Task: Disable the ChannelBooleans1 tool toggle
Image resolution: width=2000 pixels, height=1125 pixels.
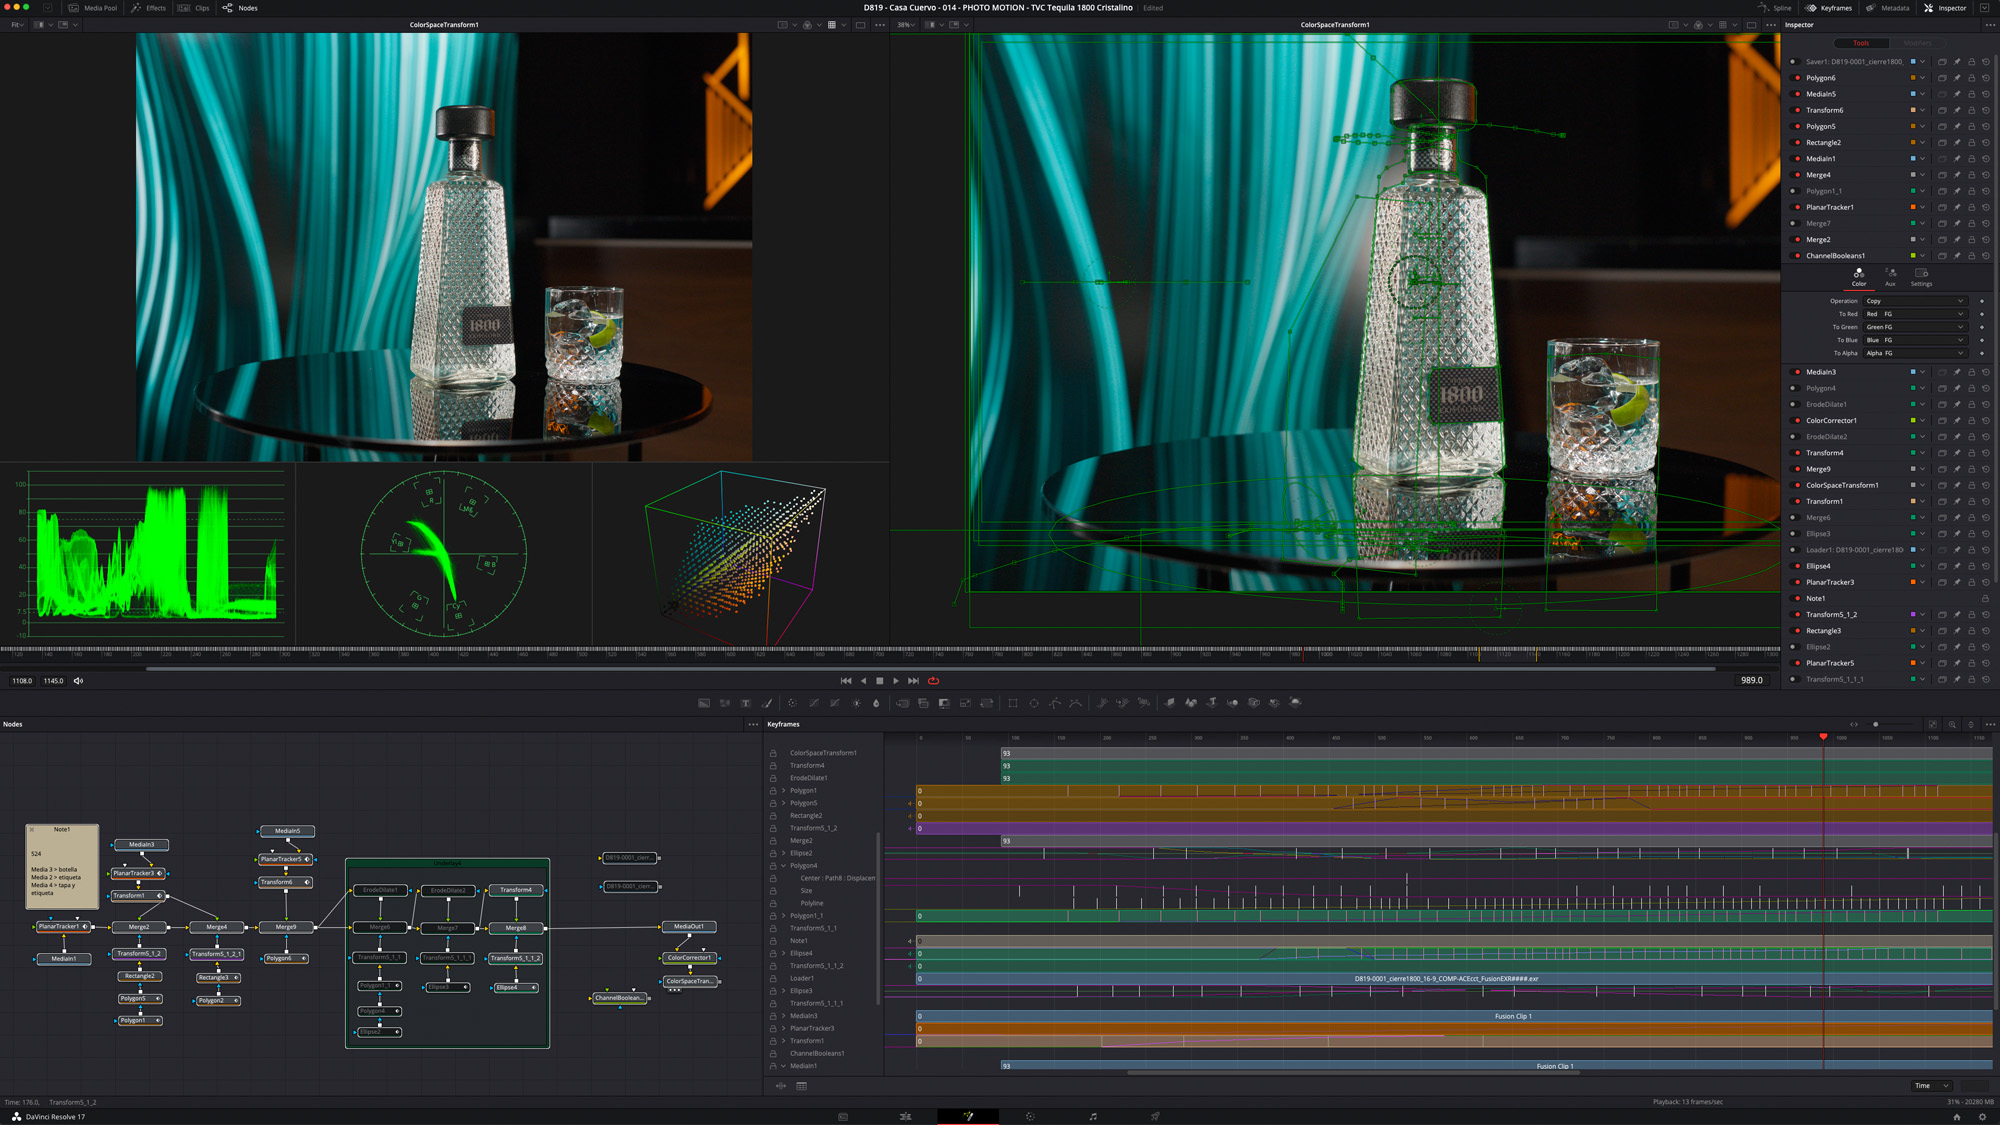Action: point(1797,256)
